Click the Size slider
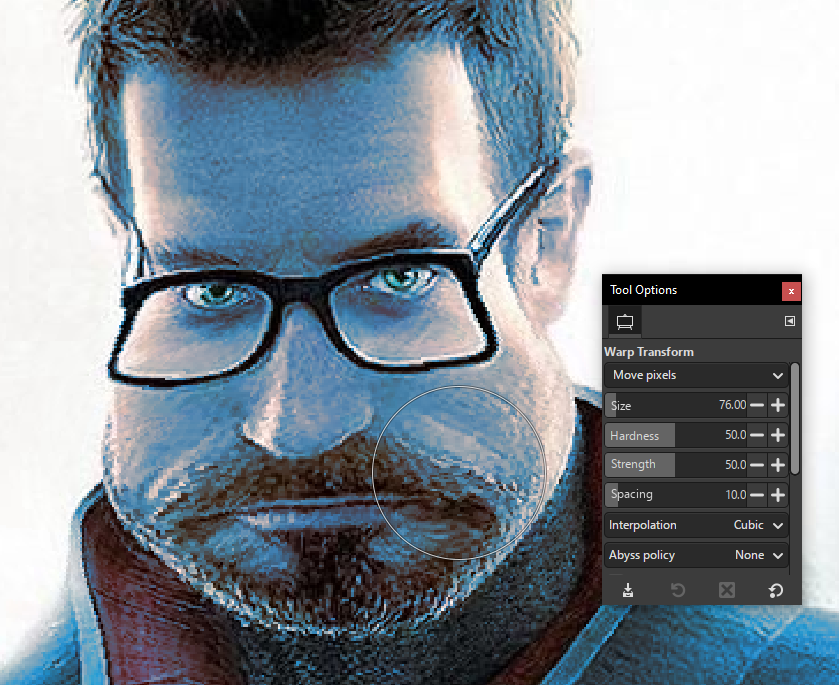 pyautogui.click(x=676, y=405)
